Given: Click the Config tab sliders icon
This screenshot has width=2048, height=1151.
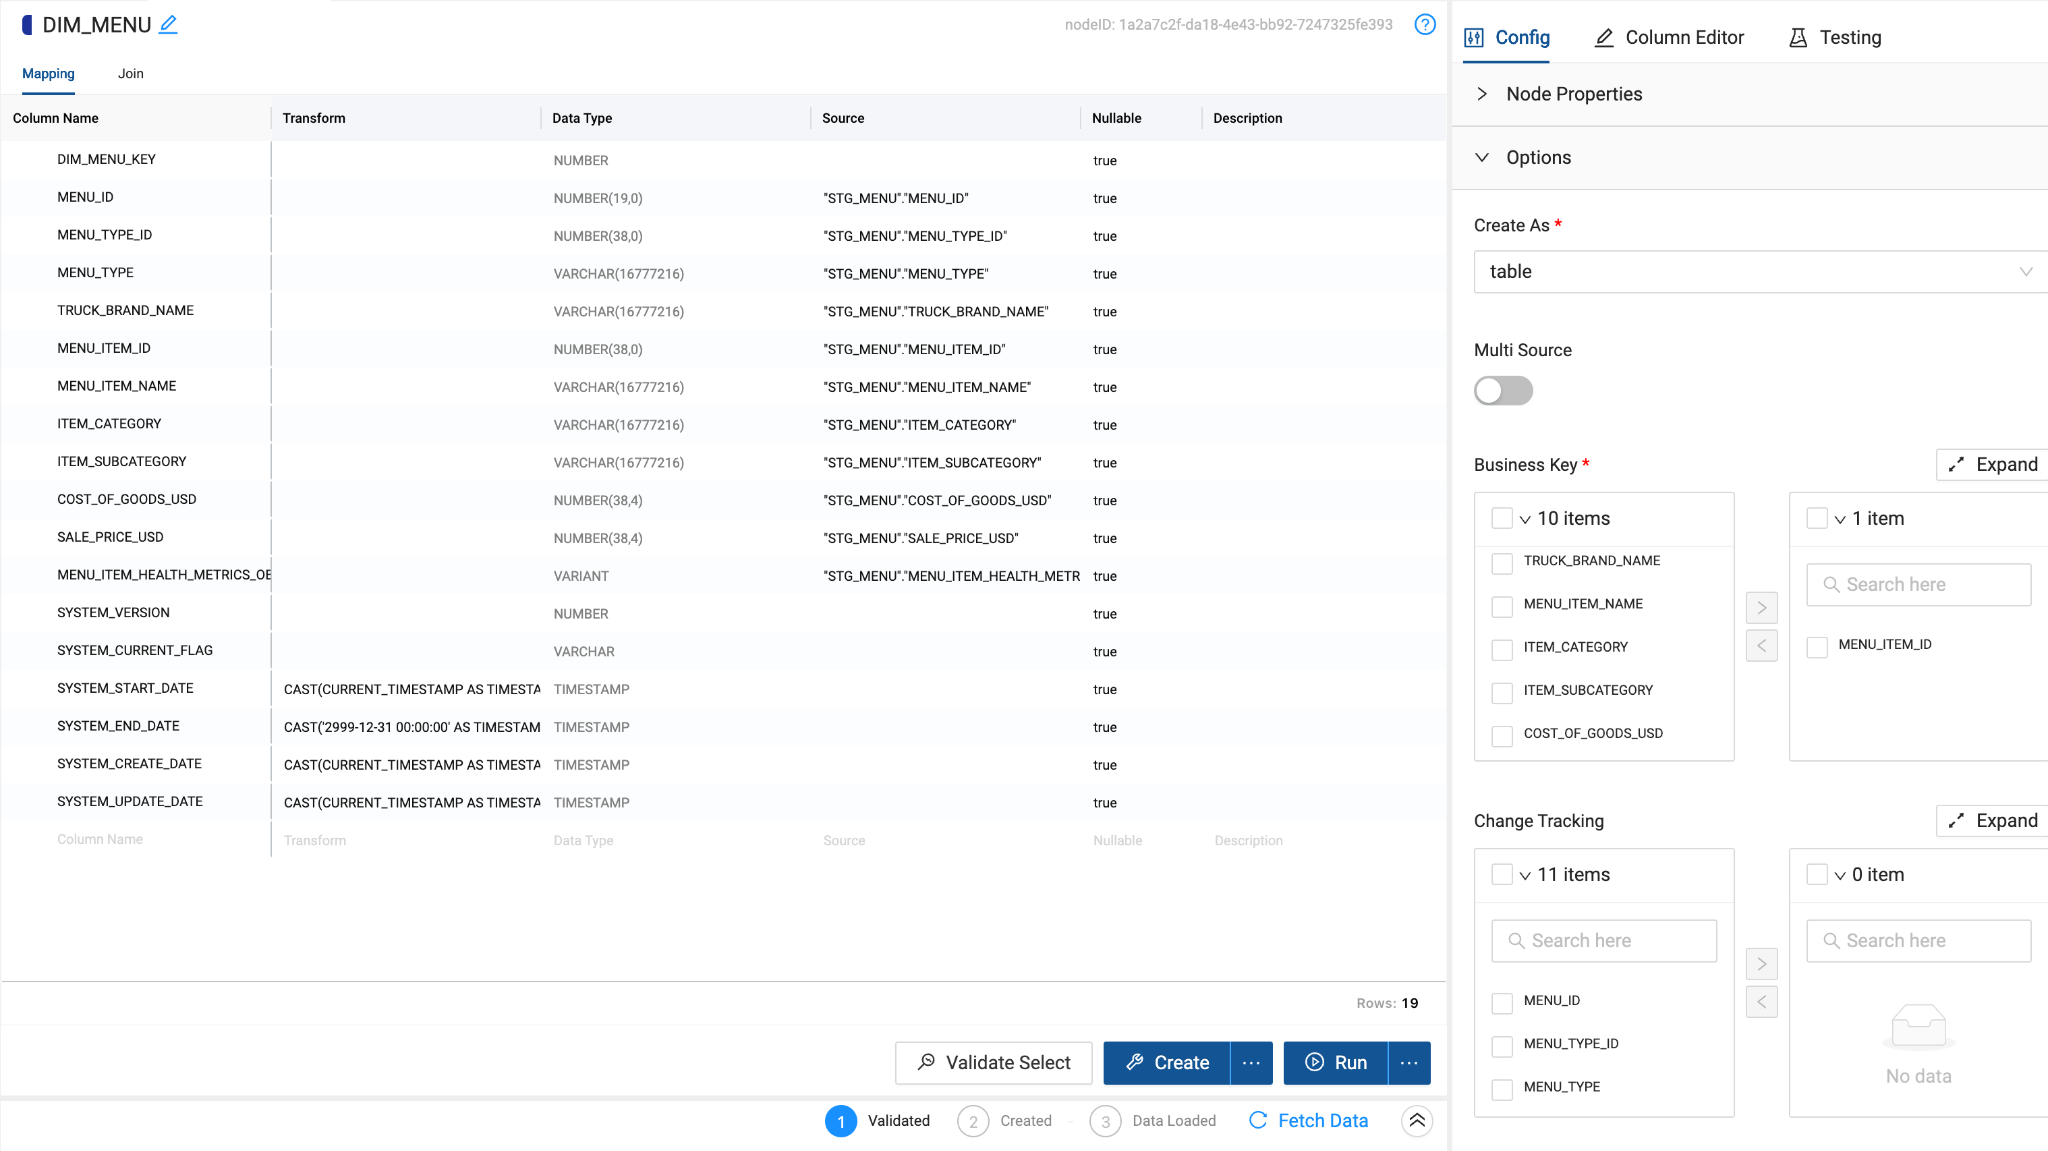Looking at the screenshot, I should [1474, 38].
